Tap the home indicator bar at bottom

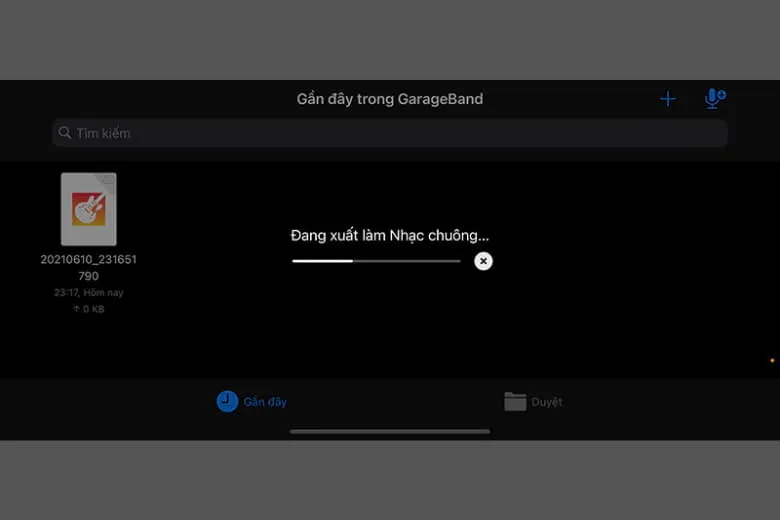[389, 431]
